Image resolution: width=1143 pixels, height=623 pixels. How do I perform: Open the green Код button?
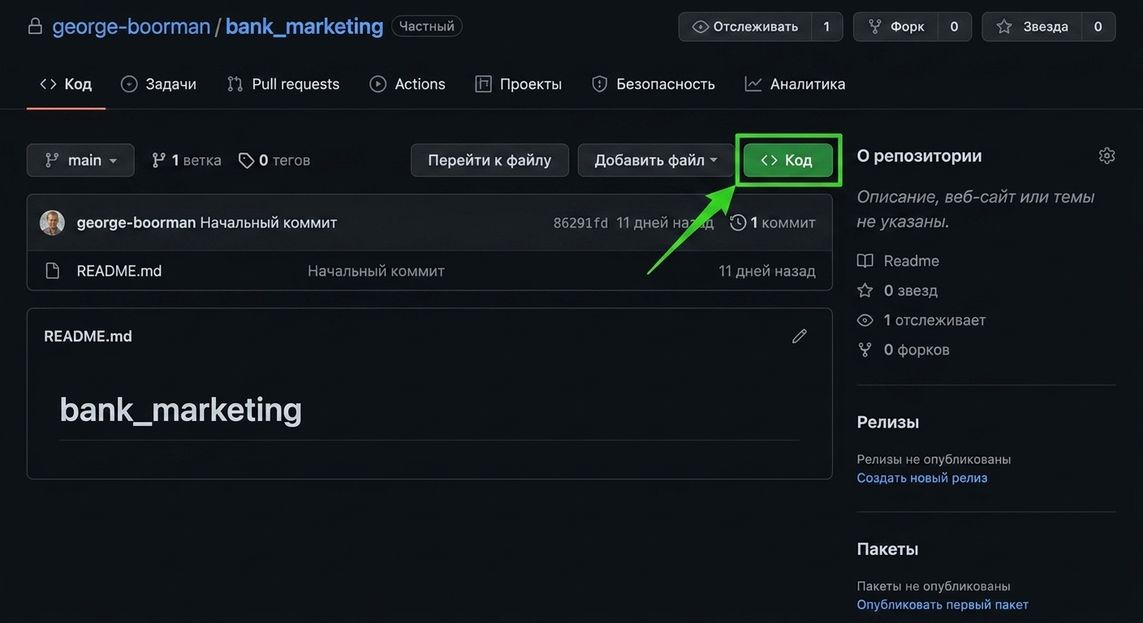point(787,160)
